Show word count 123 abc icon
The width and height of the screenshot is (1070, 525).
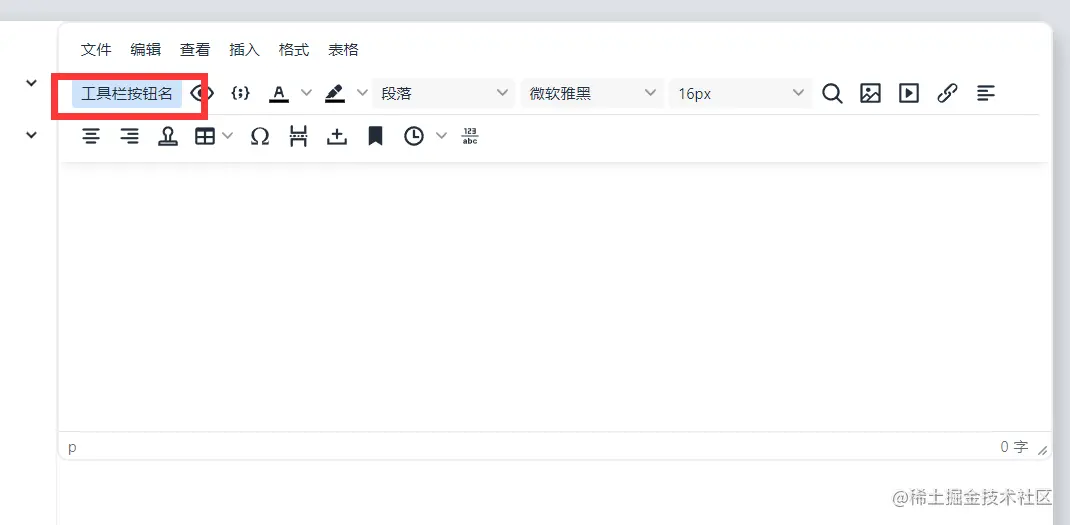[470, 137]
